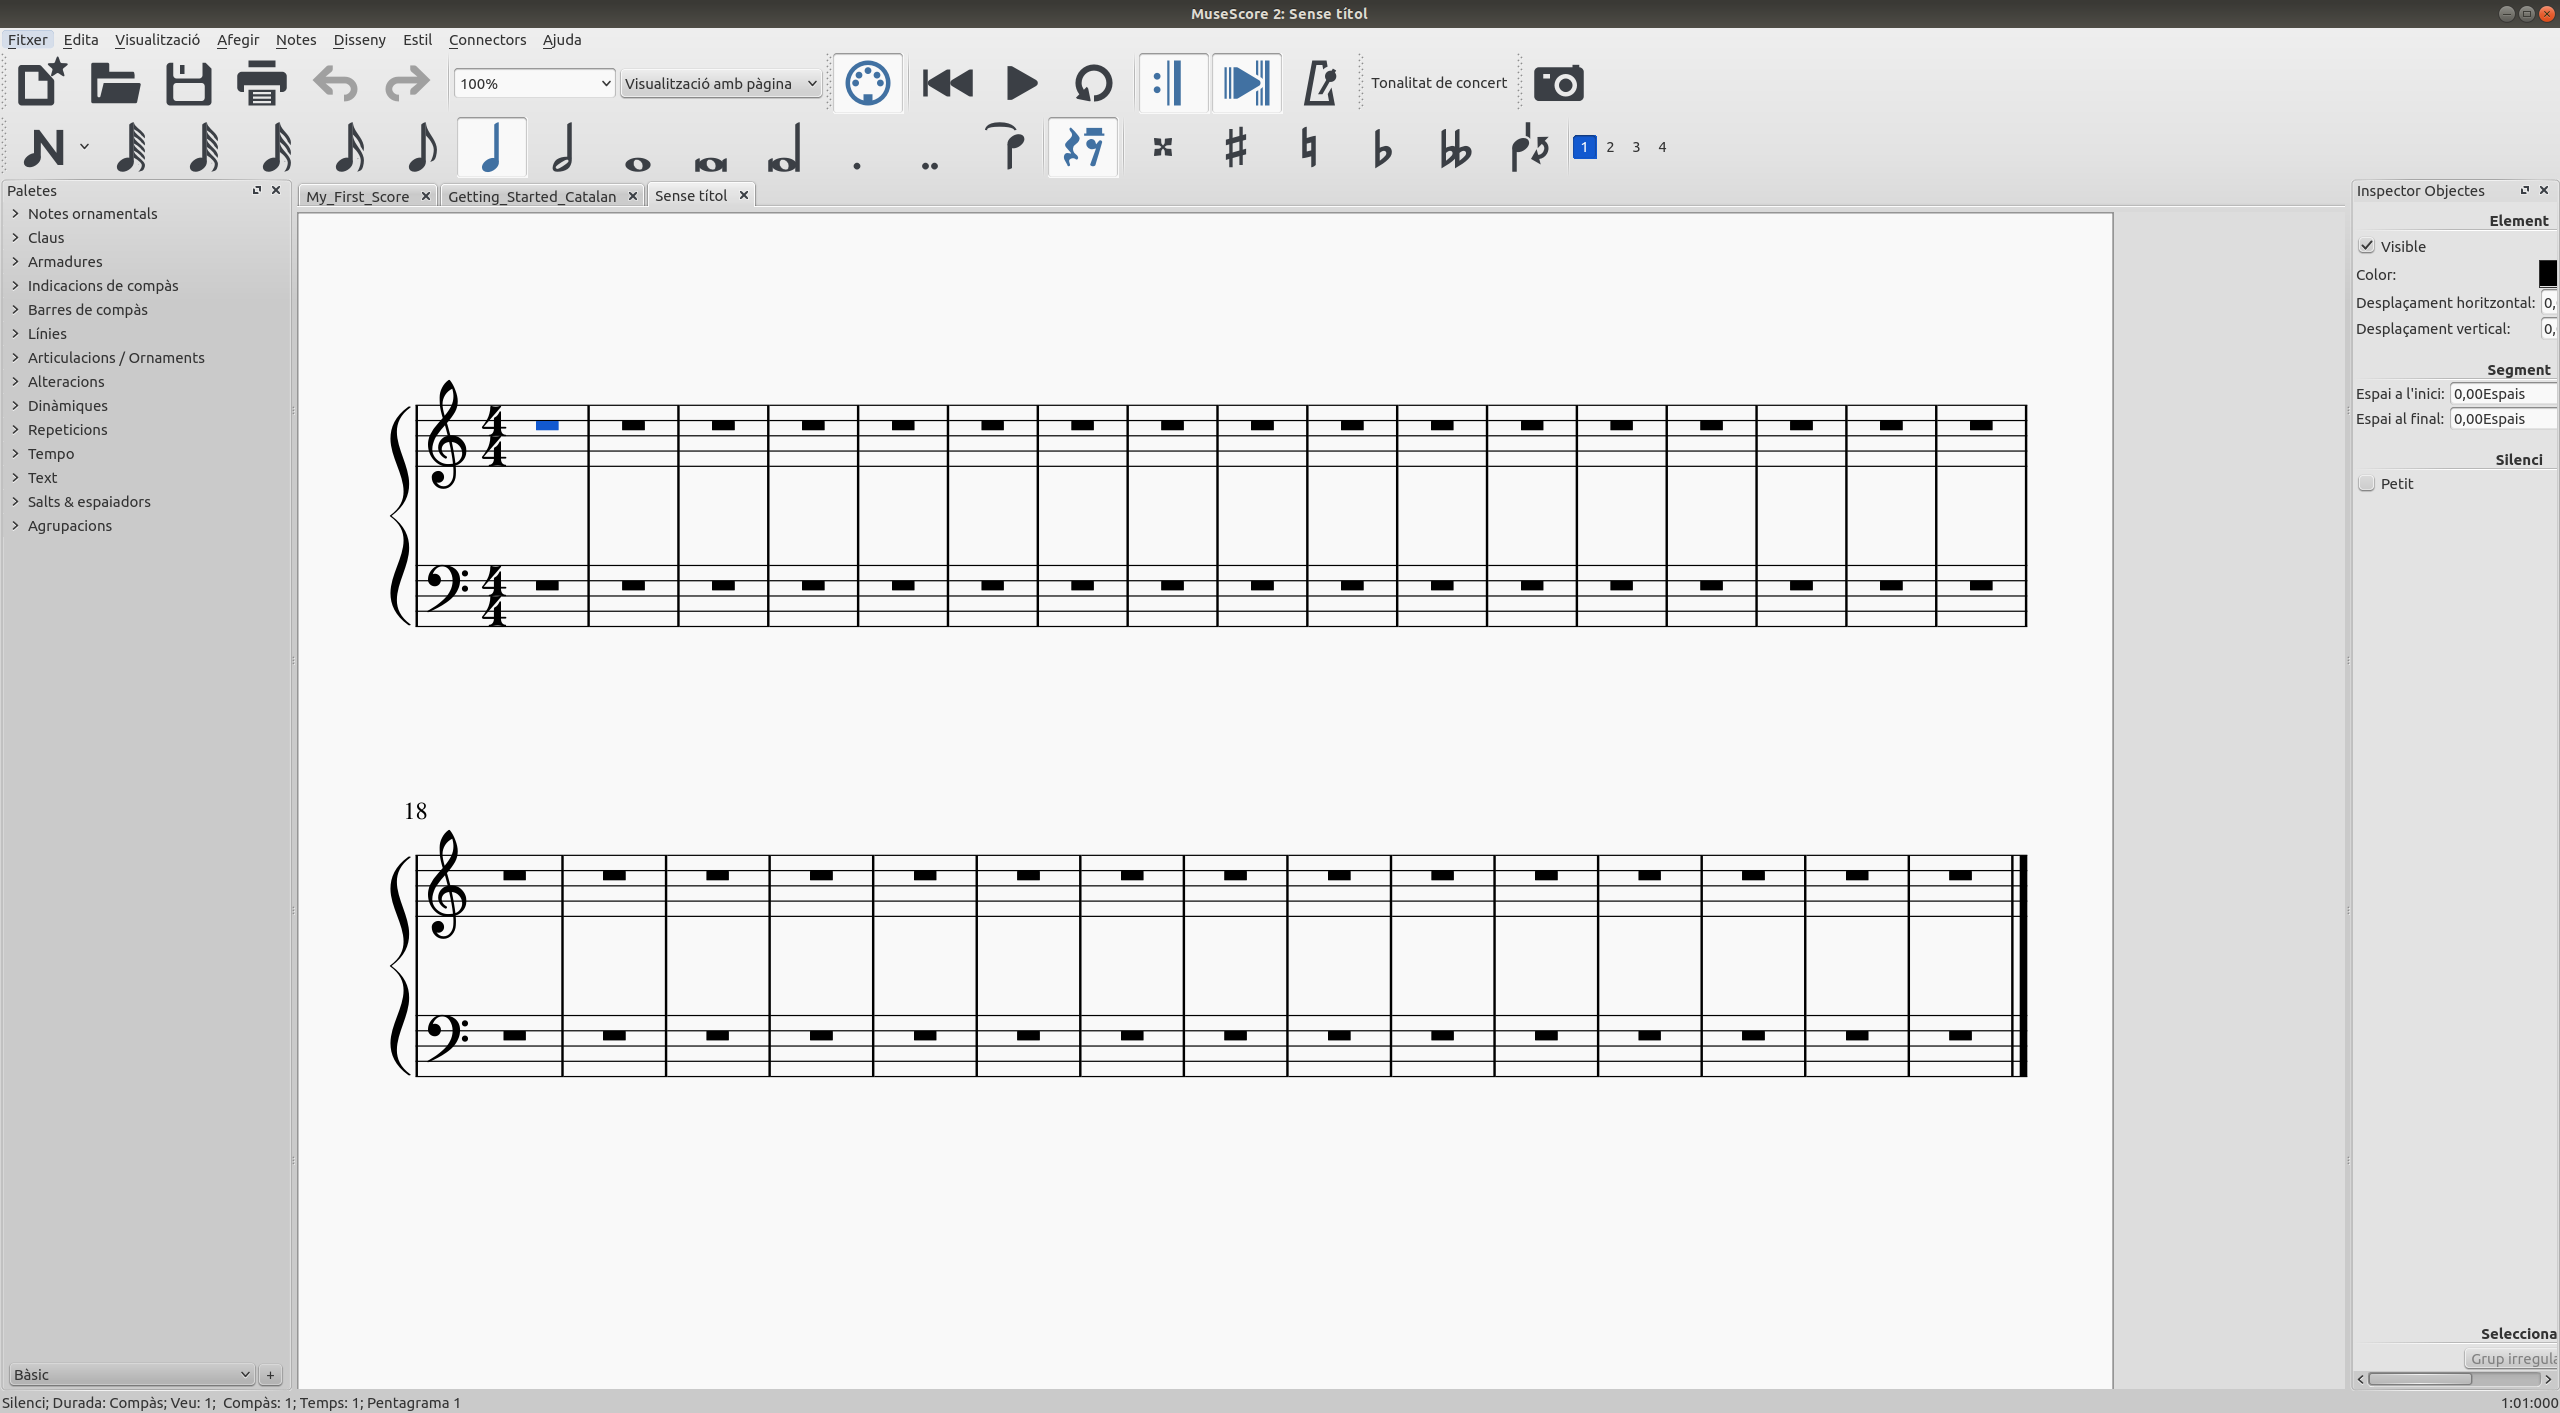Start score playback with play button
Screen dimensions: 2560x1413
pyautogui.click(x=1021, y=83)
